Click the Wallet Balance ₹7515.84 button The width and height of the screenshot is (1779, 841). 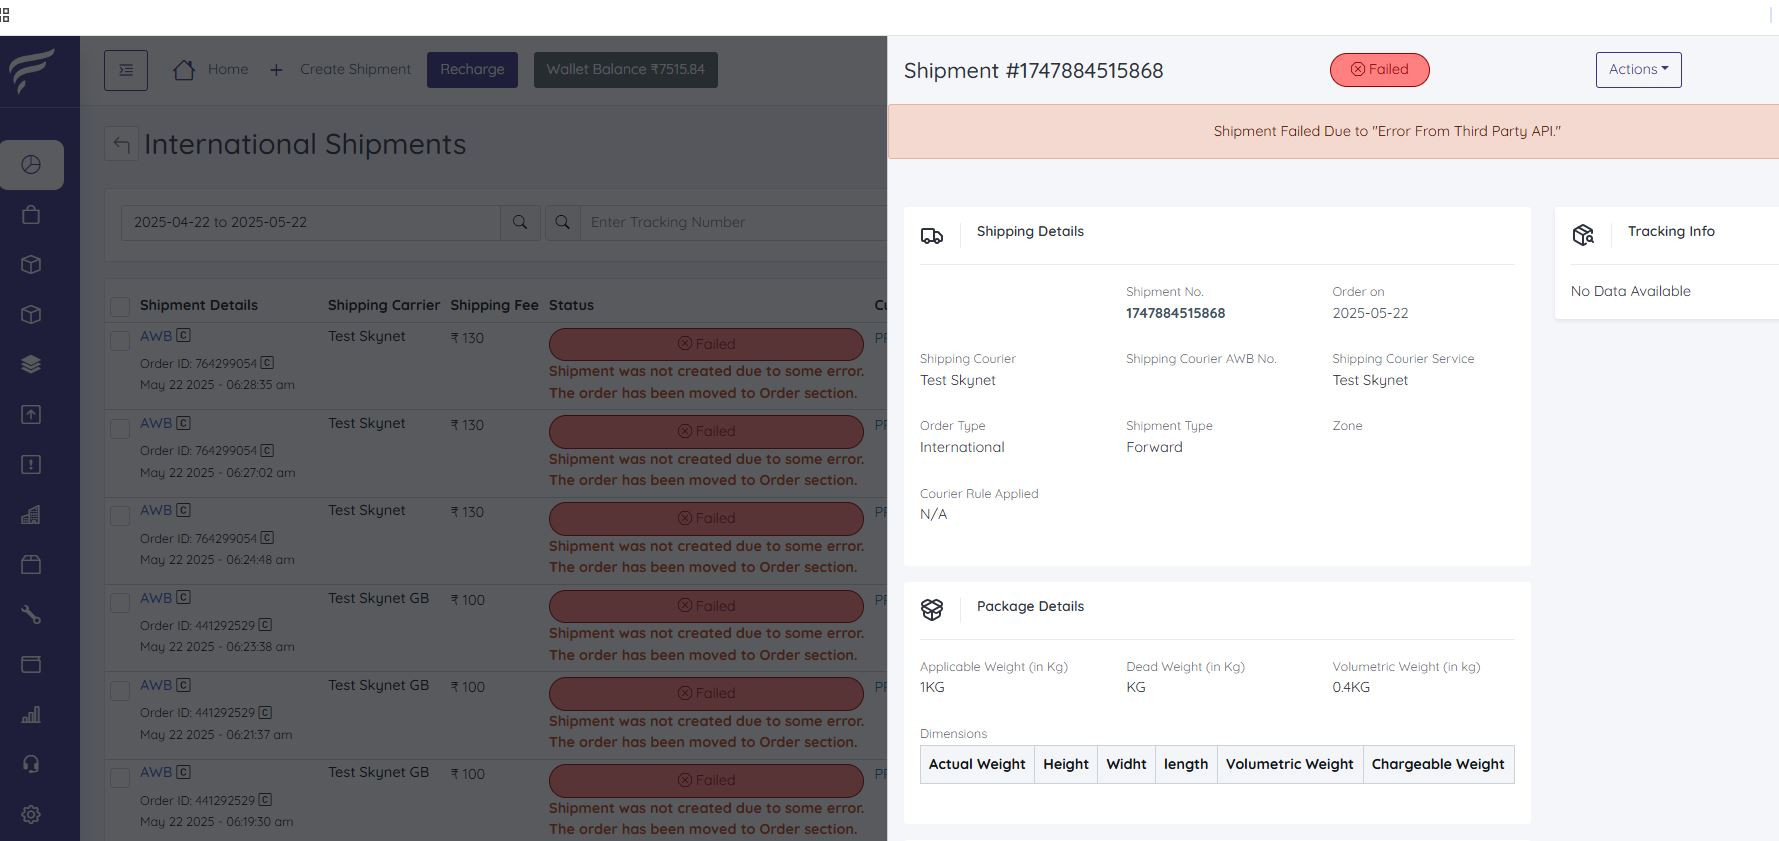coord(625,70)
